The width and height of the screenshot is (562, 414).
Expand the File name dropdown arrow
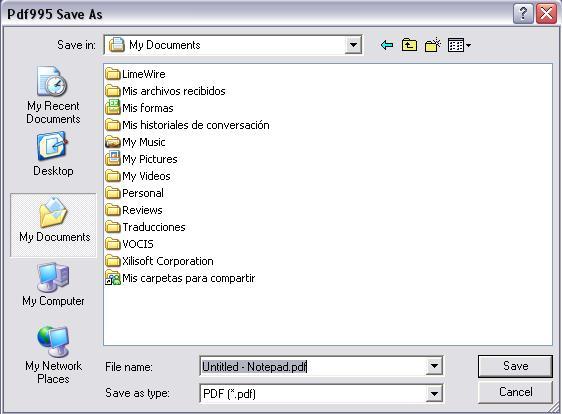pyautogui.click(x=434, y=366)
